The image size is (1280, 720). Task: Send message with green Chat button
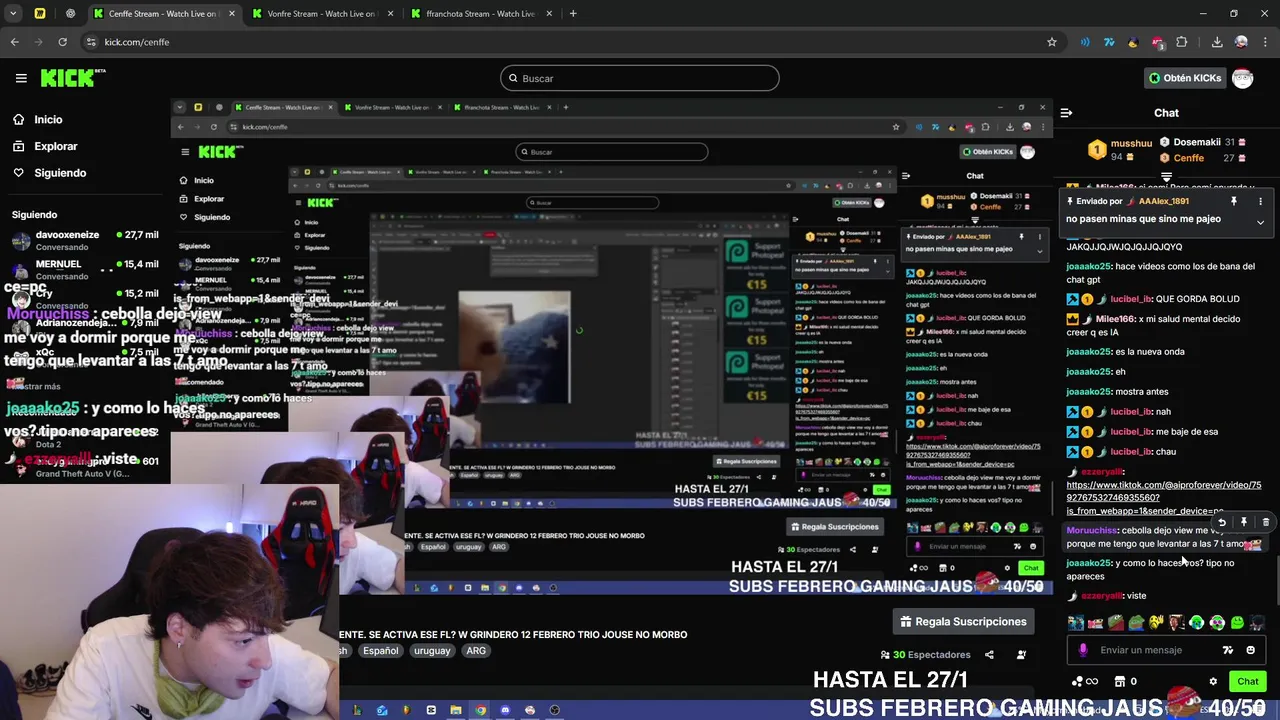click(1247, 681)
